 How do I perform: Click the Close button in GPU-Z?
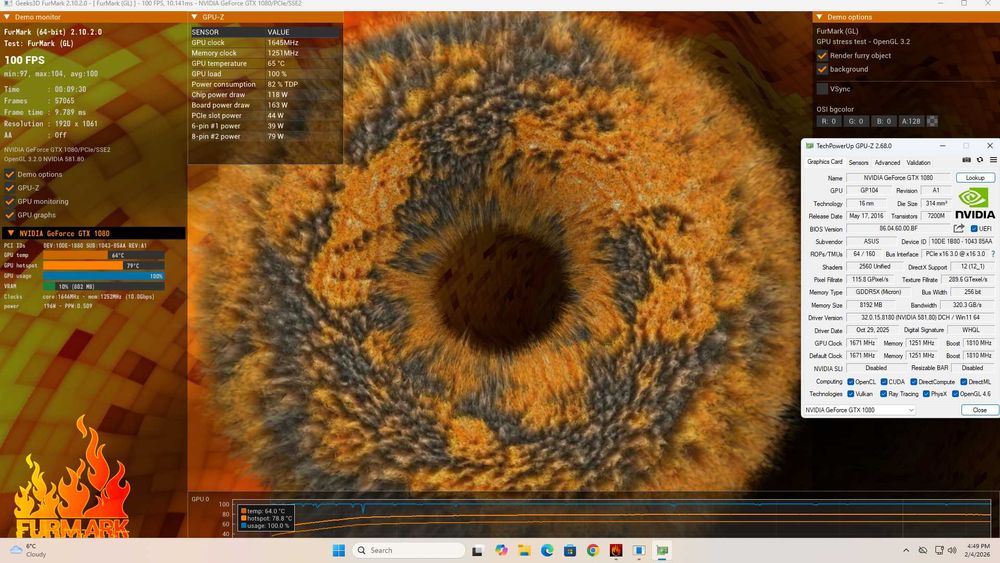pos(979,410)
